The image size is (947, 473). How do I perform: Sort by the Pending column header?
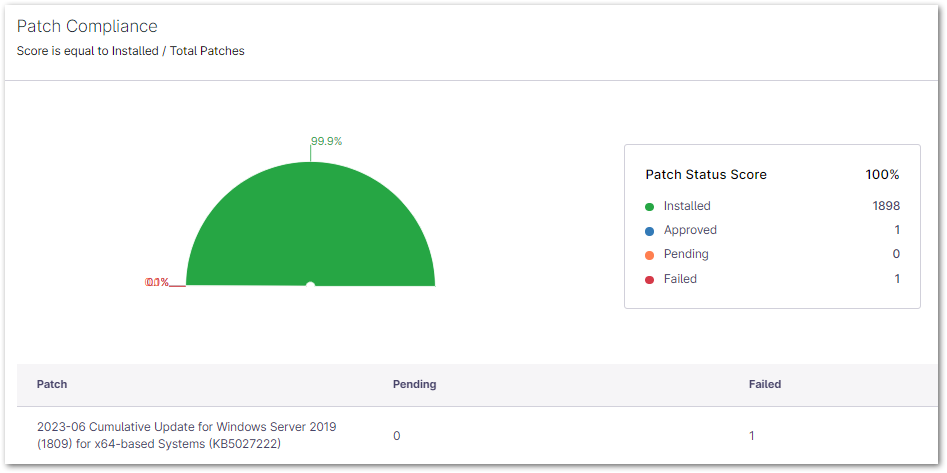pos(414,384)
